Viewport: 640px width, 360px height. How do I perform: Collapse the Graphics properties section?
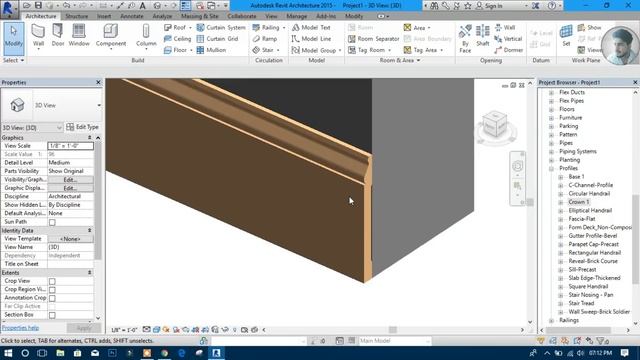(x=89, y=138)
